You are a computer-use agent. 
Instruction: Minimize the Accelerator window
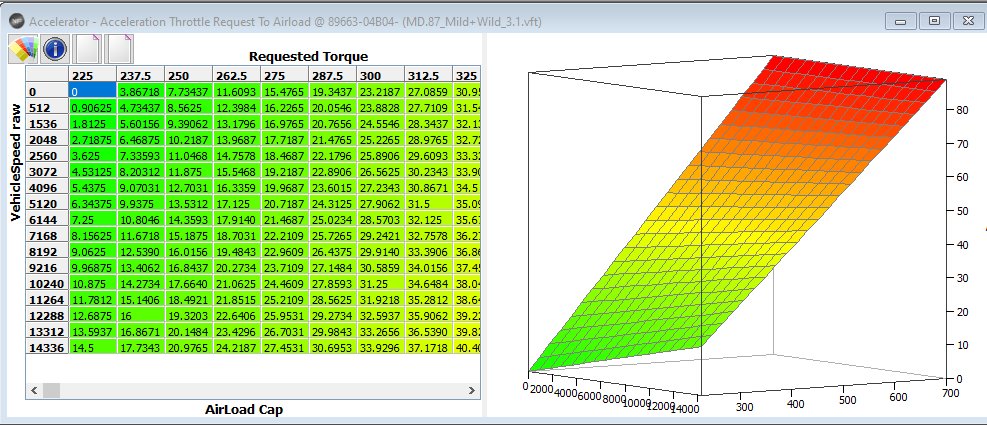pos(900,21)
